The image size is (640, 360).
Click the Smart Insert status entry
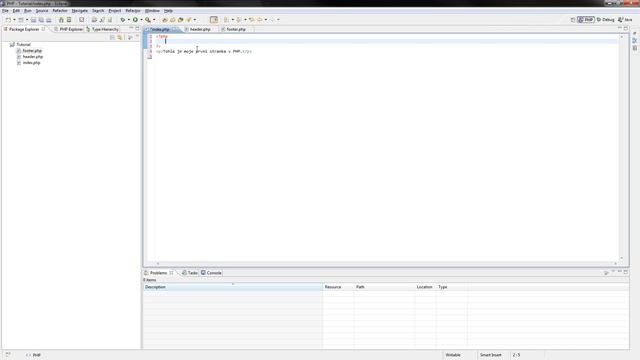click(491, 355)
